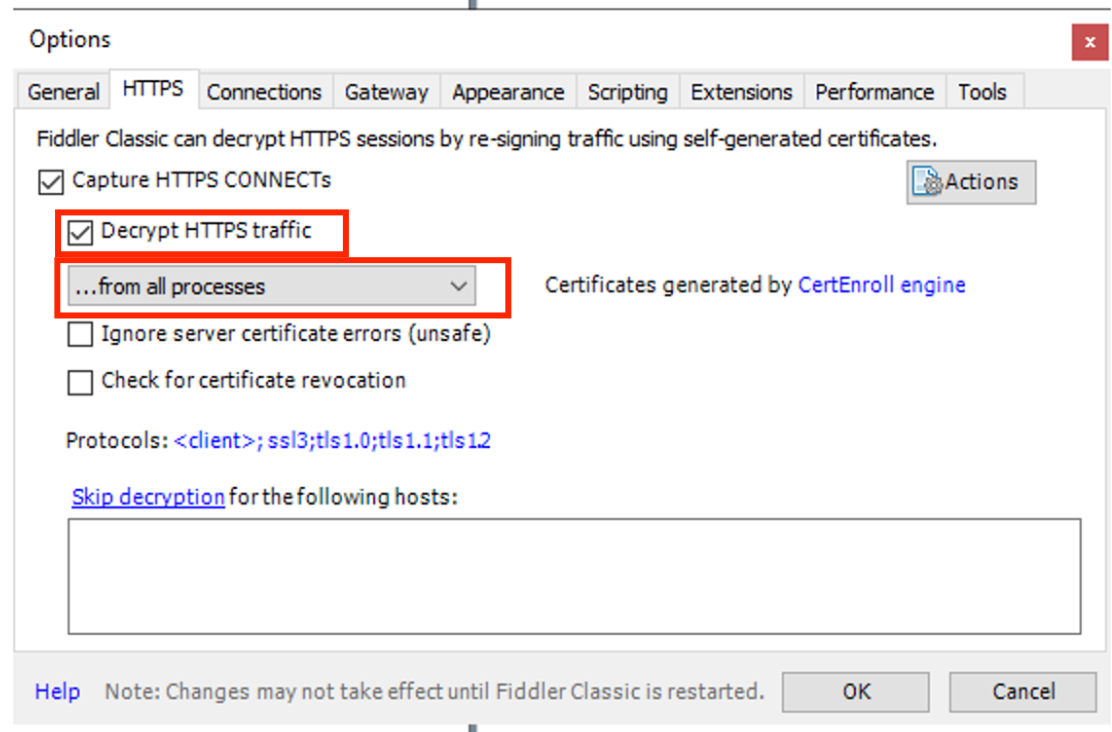Click the Skip decryption link
This screenshot has width=1112, height=732.
[x=147, y=497]
